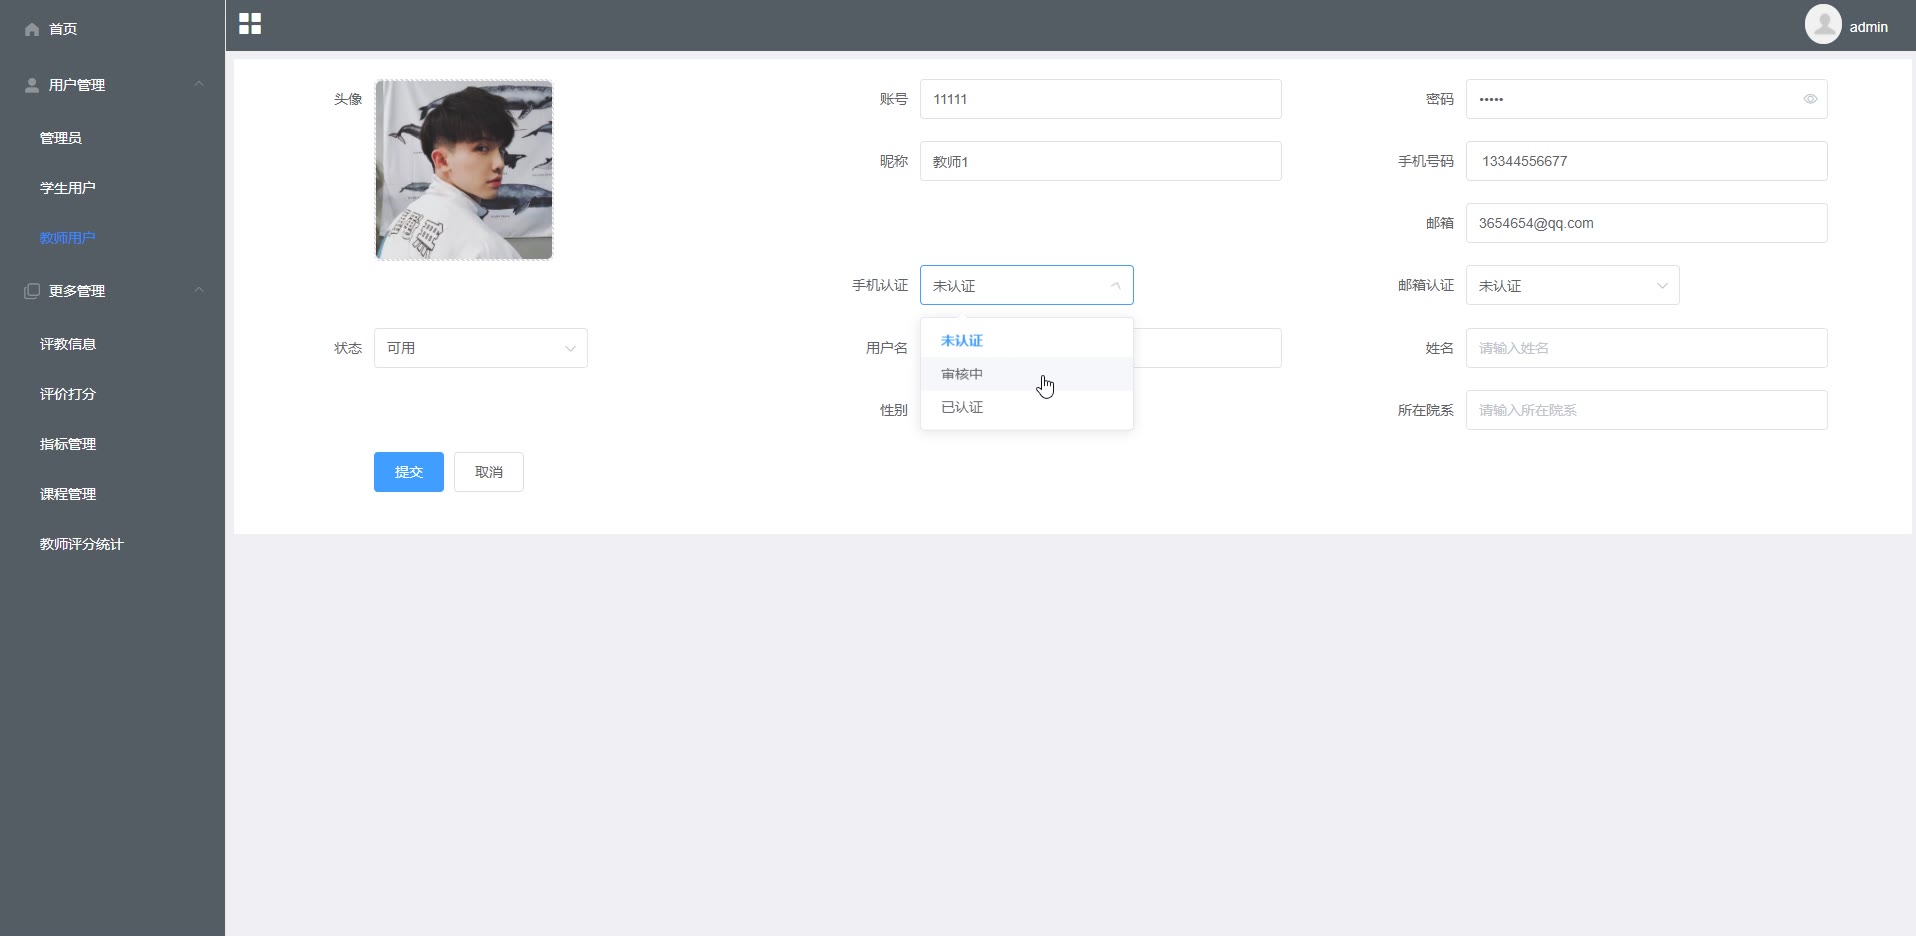Image resolution: width=1916 pixels, height=936 pixels.
Task: Click the admin username in header
Action: [1868, 27]
